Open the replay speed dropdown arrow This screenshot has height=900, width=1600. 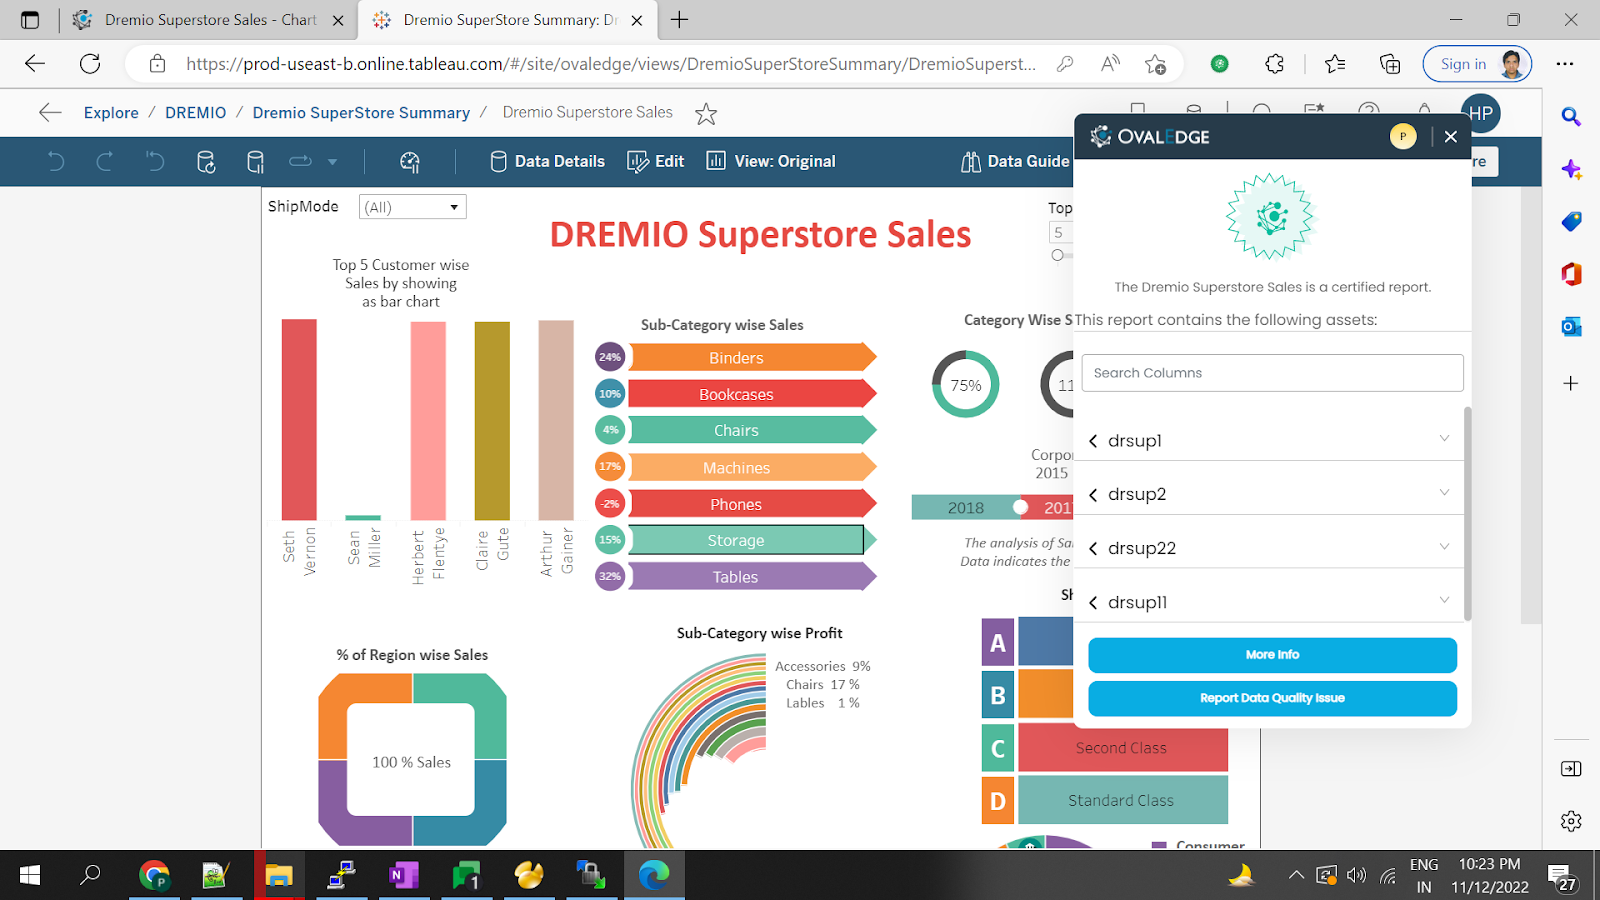332,162
